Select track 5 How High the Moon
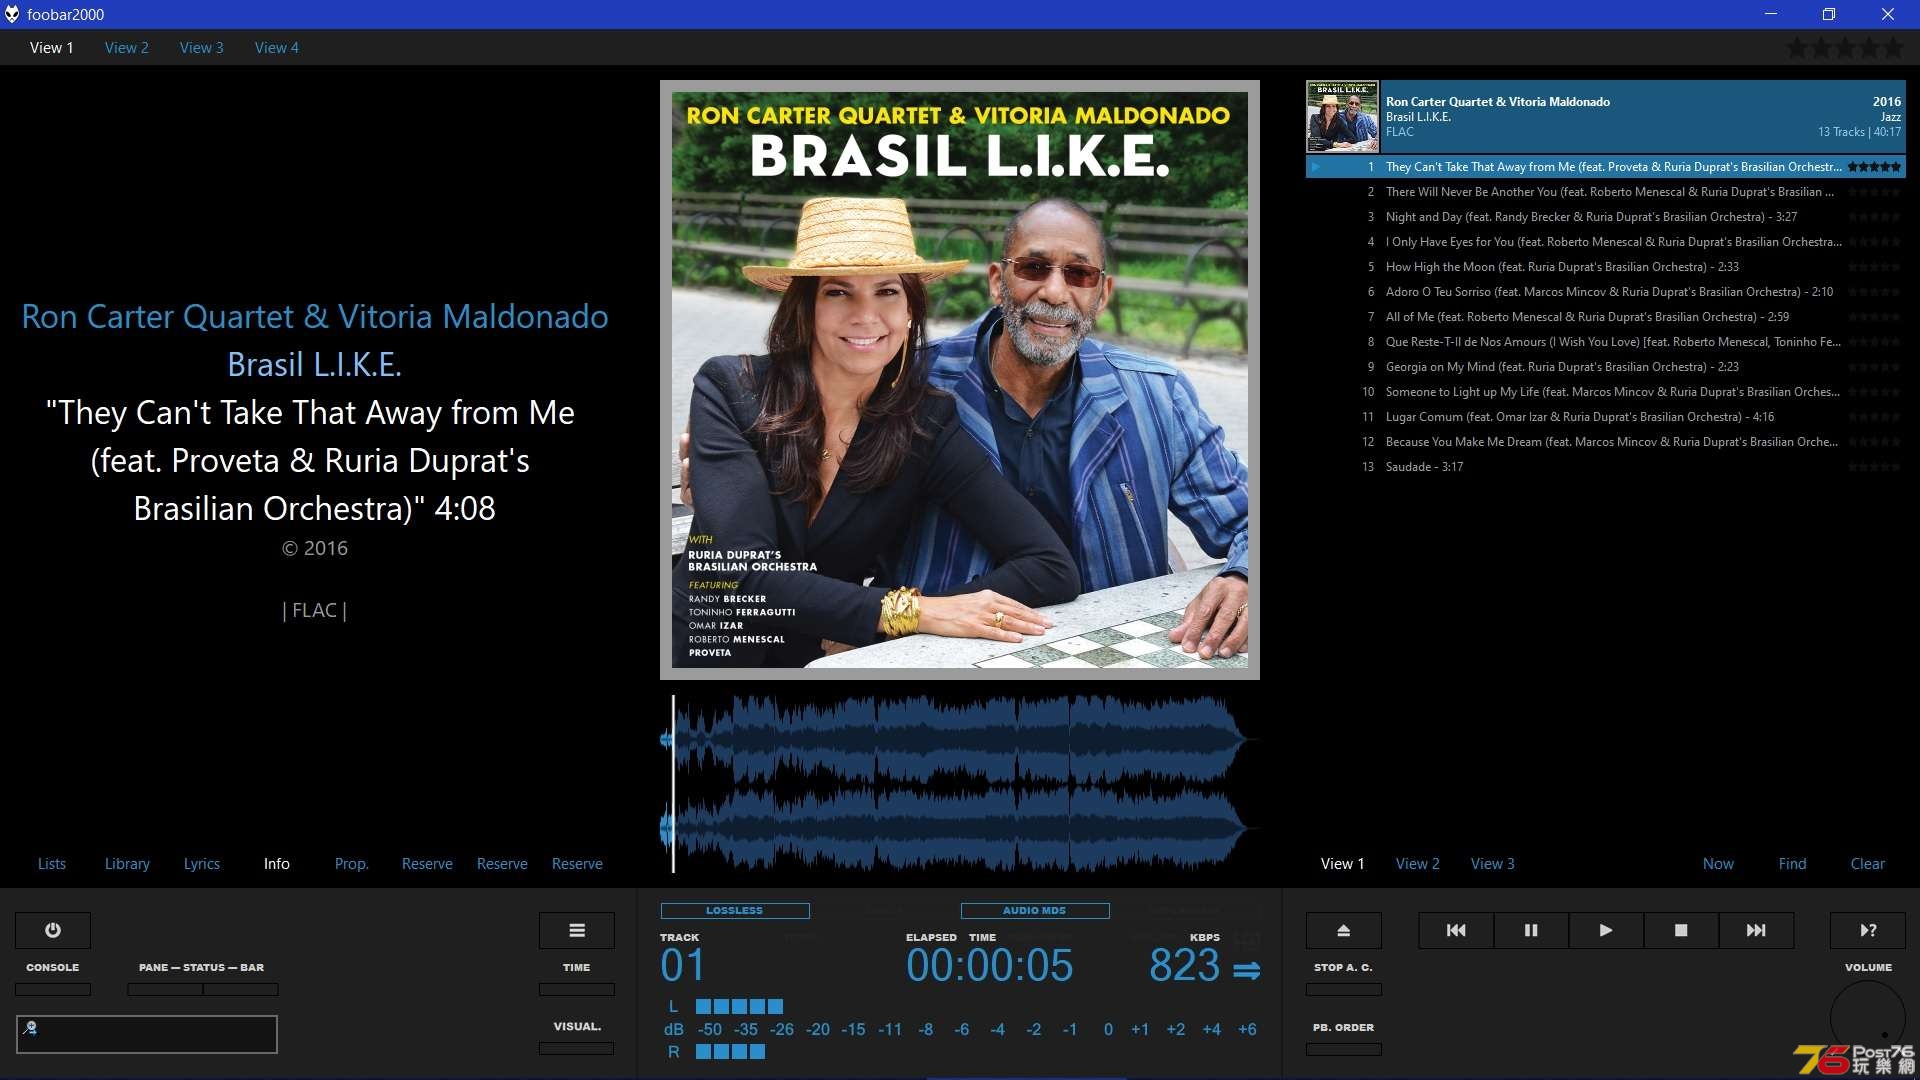The height and width of the screenshot is (1080, 1920). pyautogui.click(x=1606, y=267)
